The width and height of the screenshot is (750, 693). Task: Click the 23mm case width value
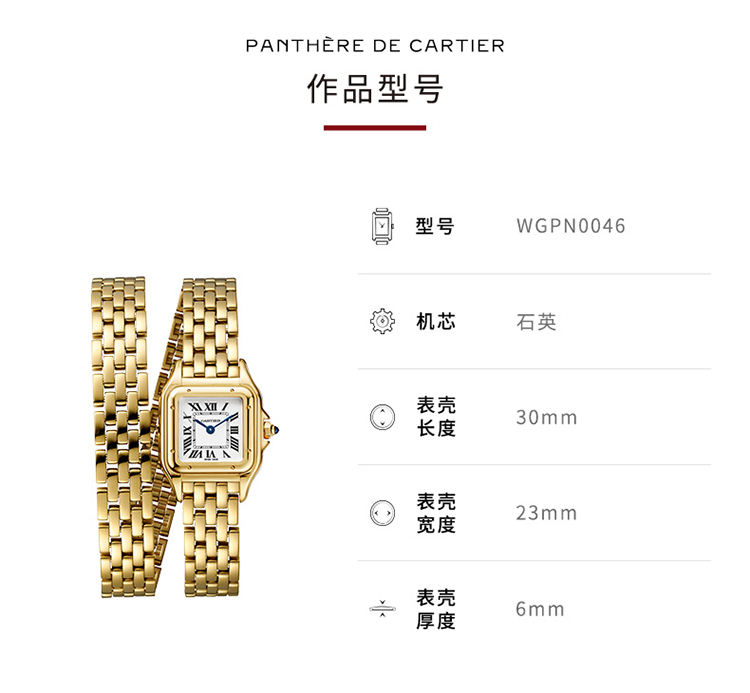click(547, 513)
